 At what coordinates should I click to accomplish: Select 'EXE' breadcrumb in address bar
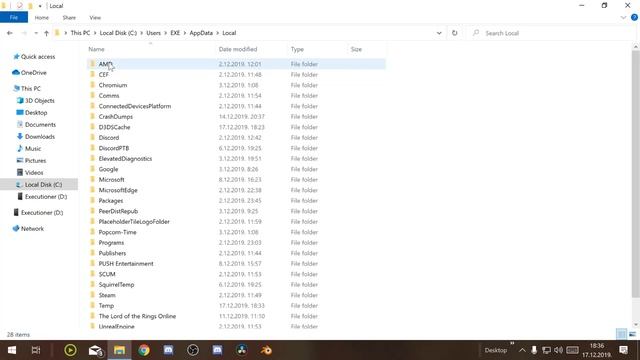click(175, 33)
